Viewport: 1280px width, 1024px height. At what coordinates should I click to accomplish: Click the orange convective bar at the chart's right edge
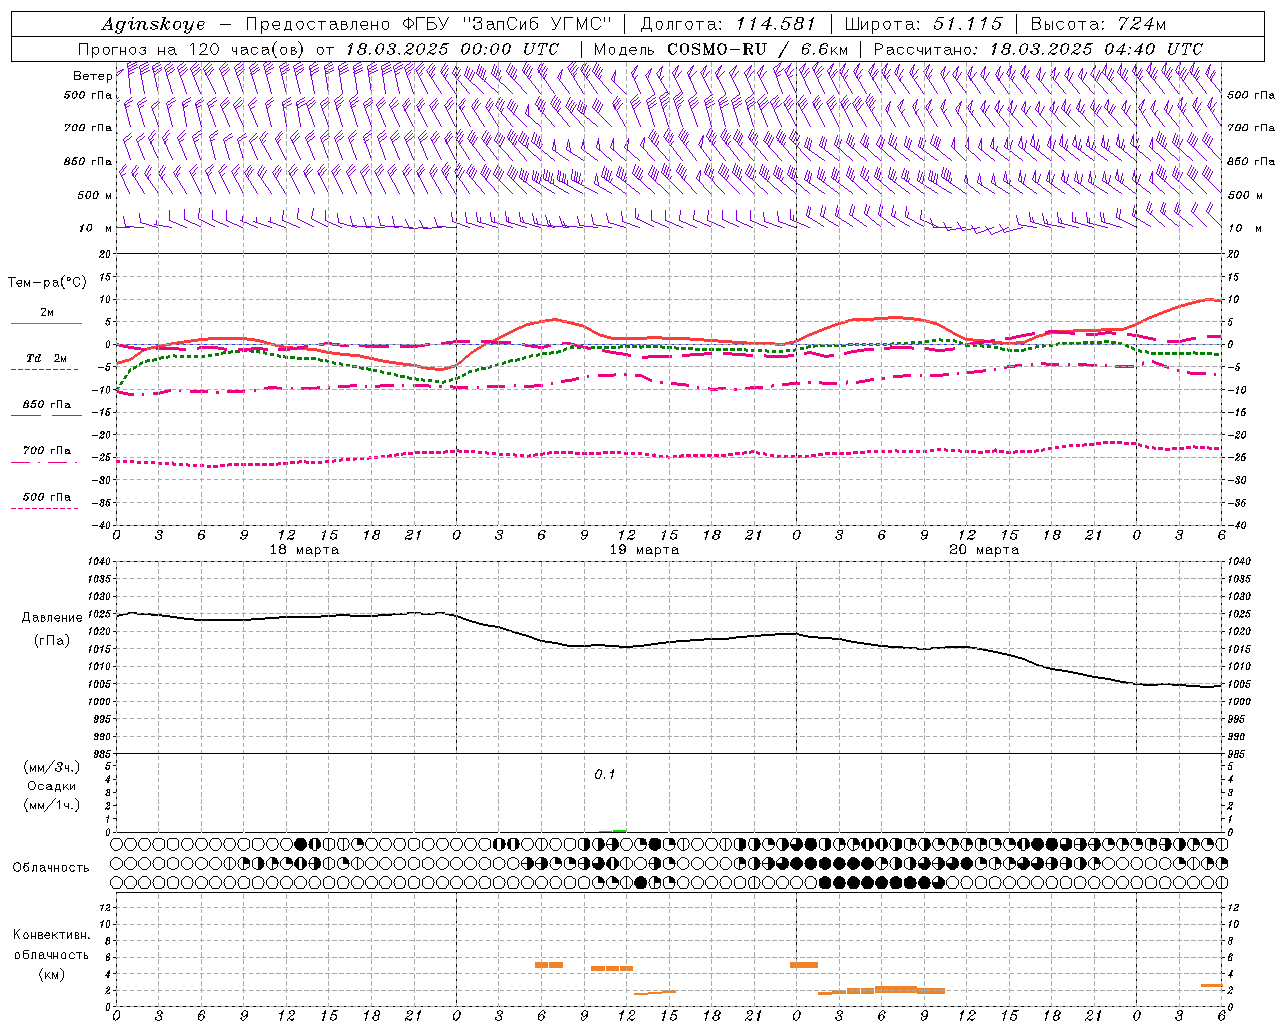(1212, 985)
